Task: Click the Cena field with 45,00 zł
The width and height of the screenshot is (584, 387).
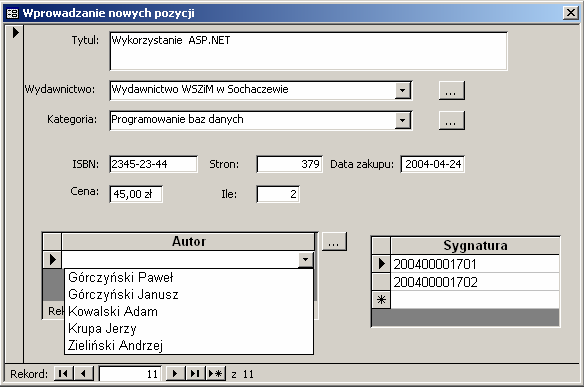Action: [x=136, y=194]
